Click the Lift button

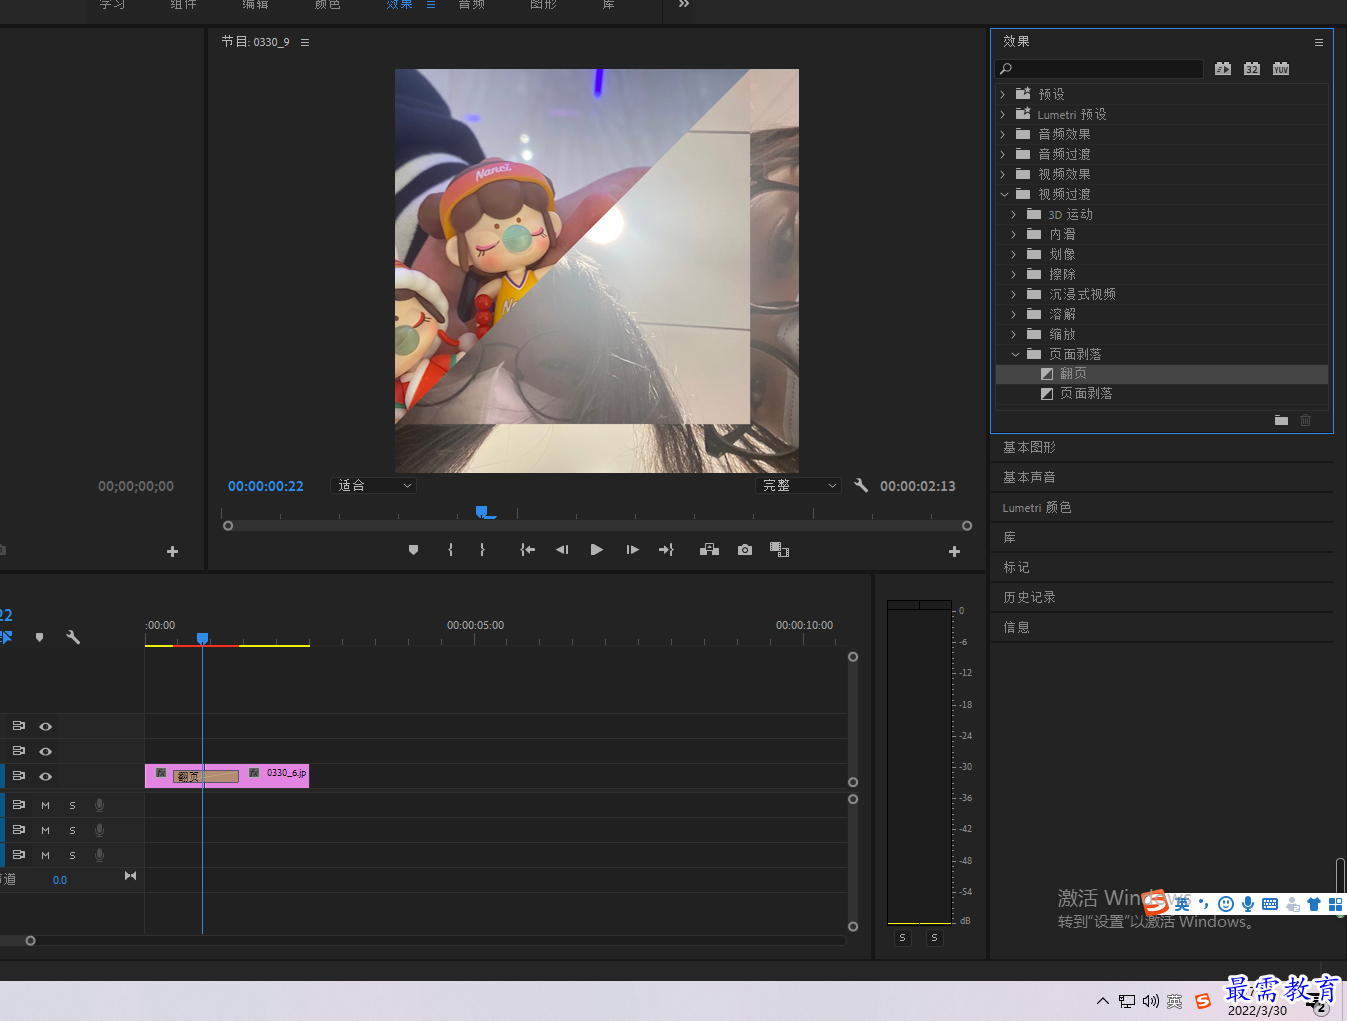pos(710,550)
